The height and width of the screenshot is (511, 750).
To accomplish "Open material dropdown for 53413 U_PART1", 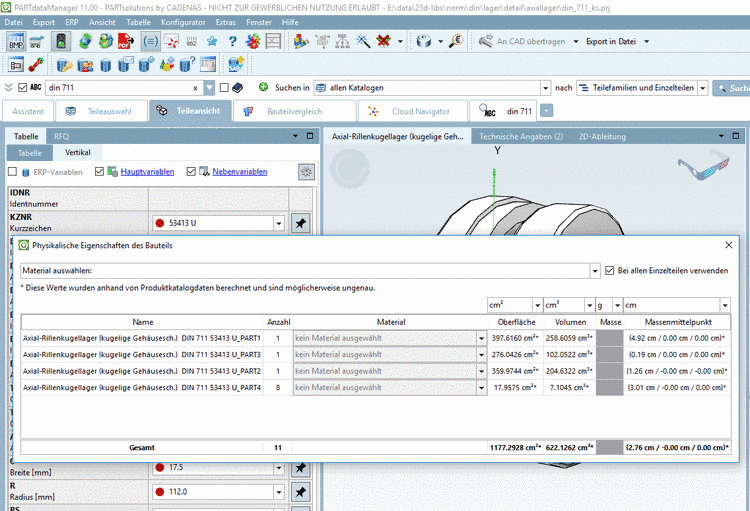I will 481,338.
